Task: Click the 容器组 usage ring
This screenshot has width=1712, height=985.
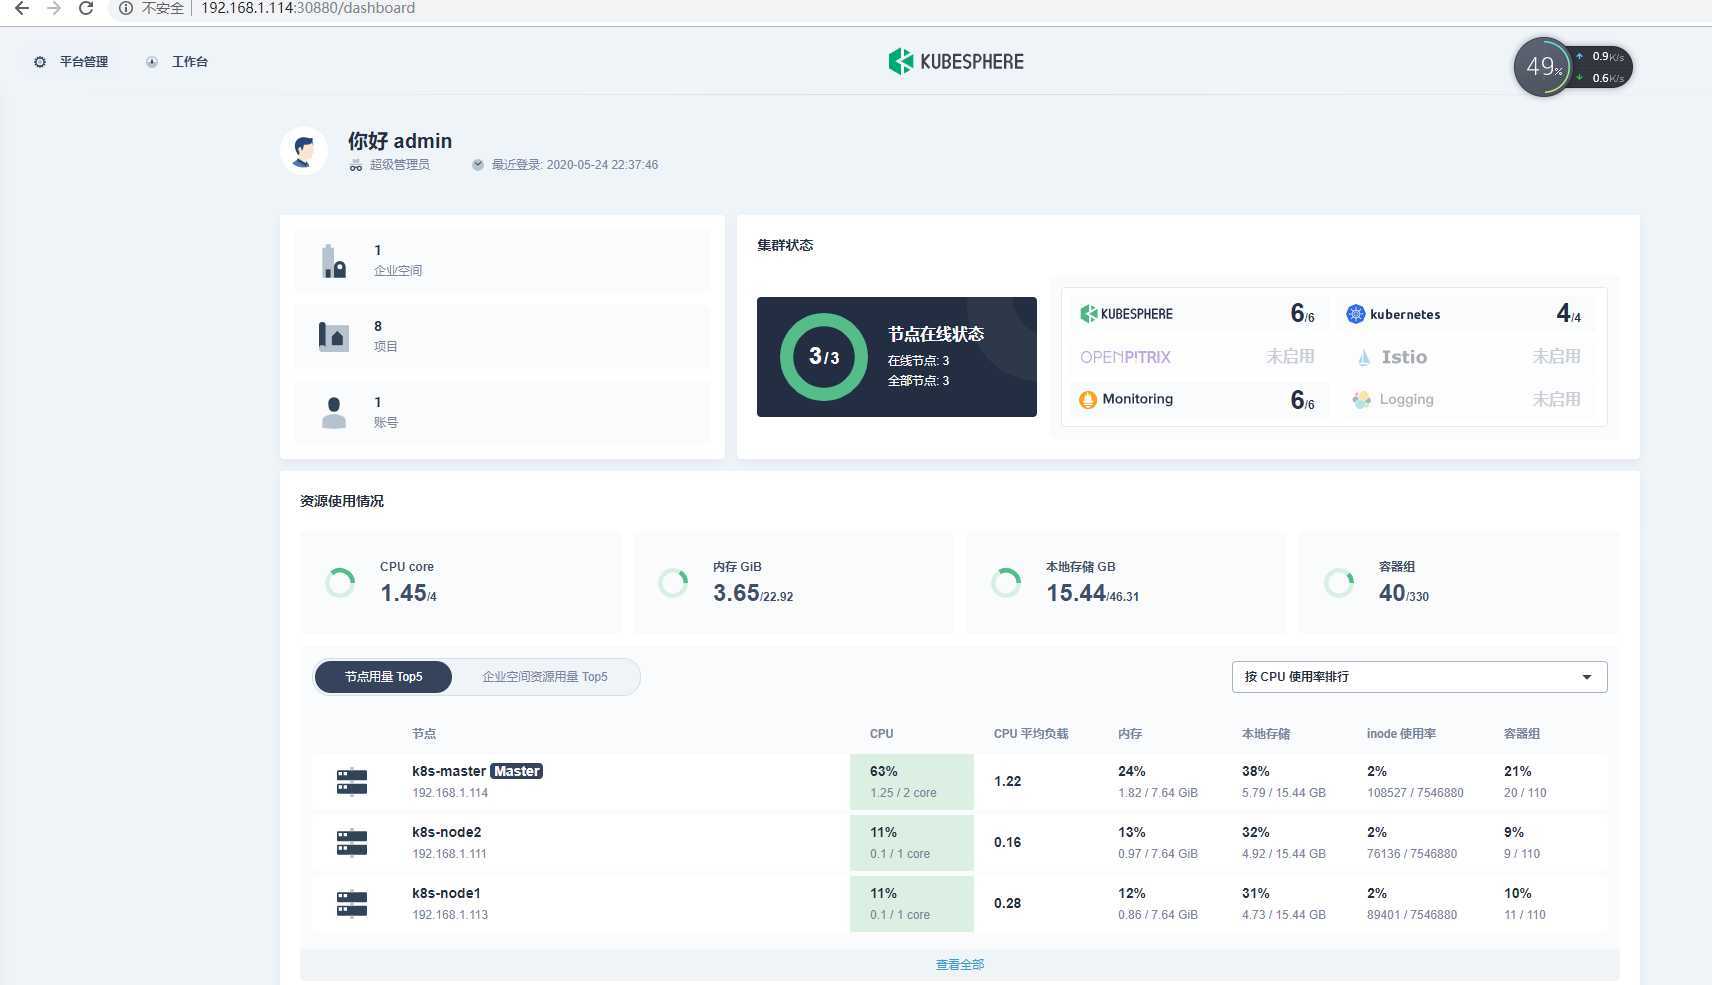Action: tap(1339, 583)
